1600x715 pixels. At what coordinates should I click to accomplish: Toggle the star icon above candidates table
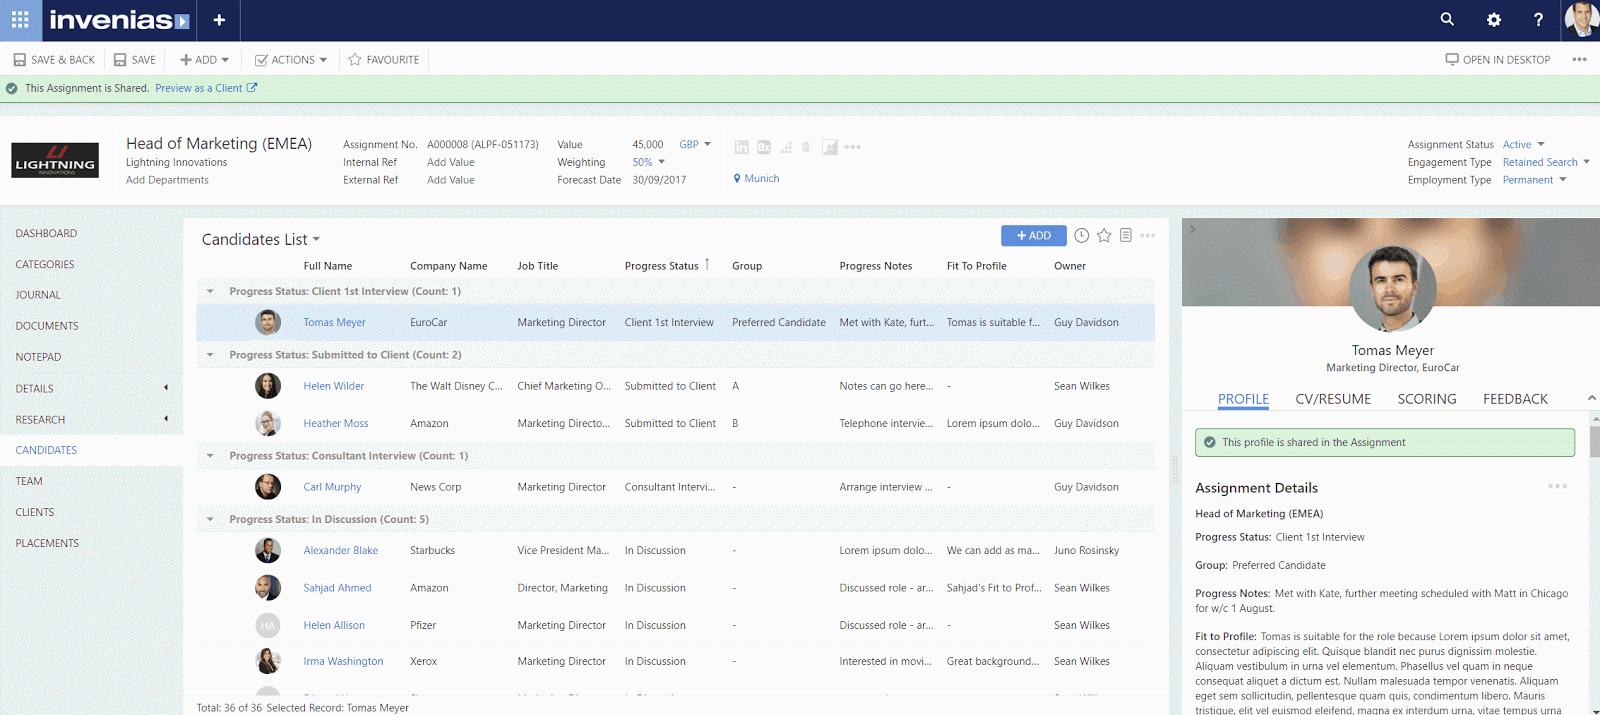1104,236
